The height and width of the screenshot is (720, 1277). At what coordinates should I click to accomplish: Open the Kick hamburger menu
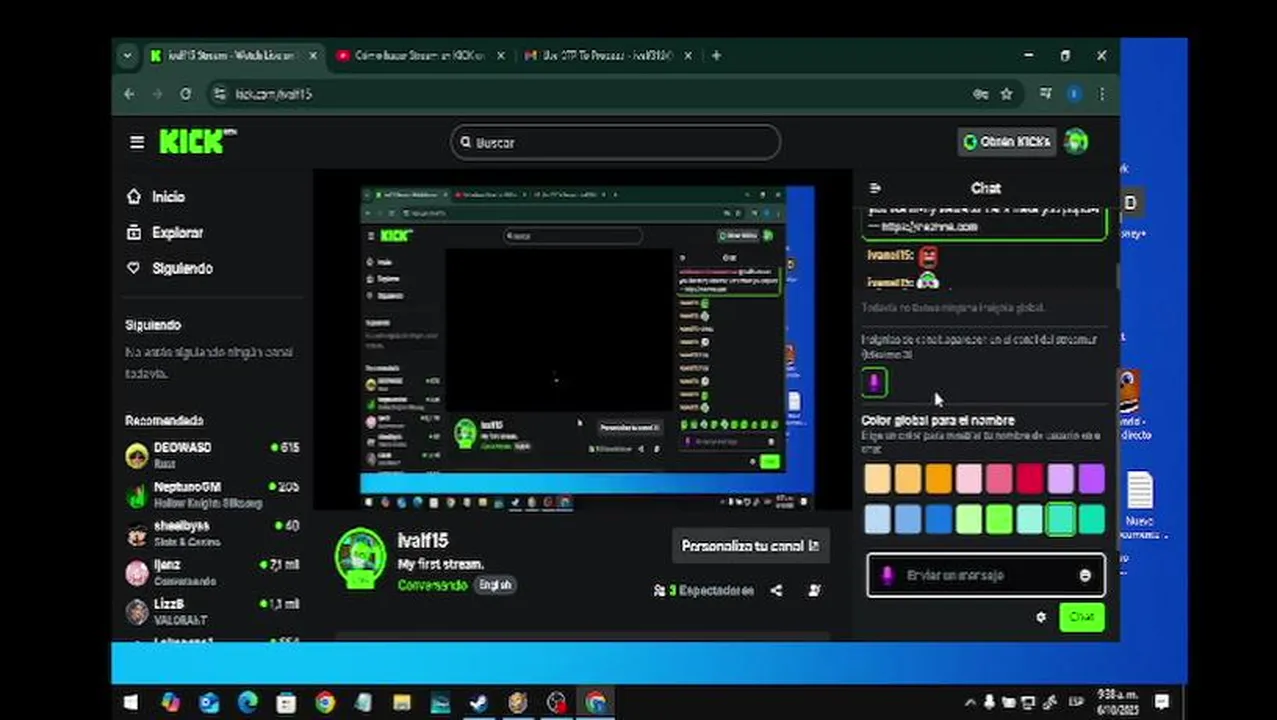point(137,142)
